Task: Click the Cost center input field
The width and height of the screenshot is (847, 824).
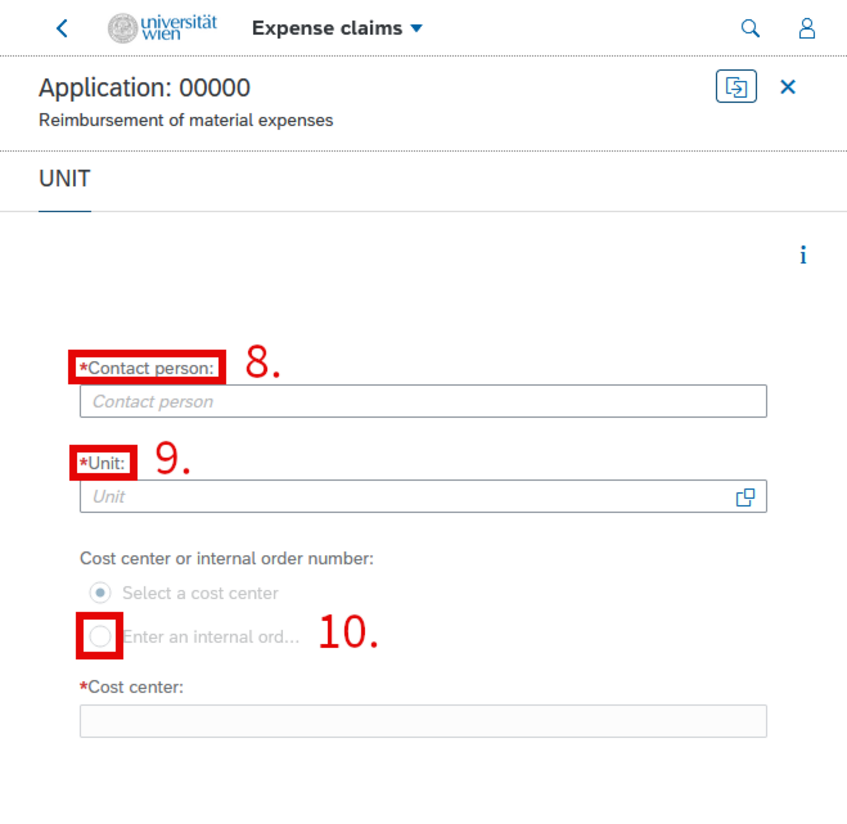Action: [x=424, y=721]
